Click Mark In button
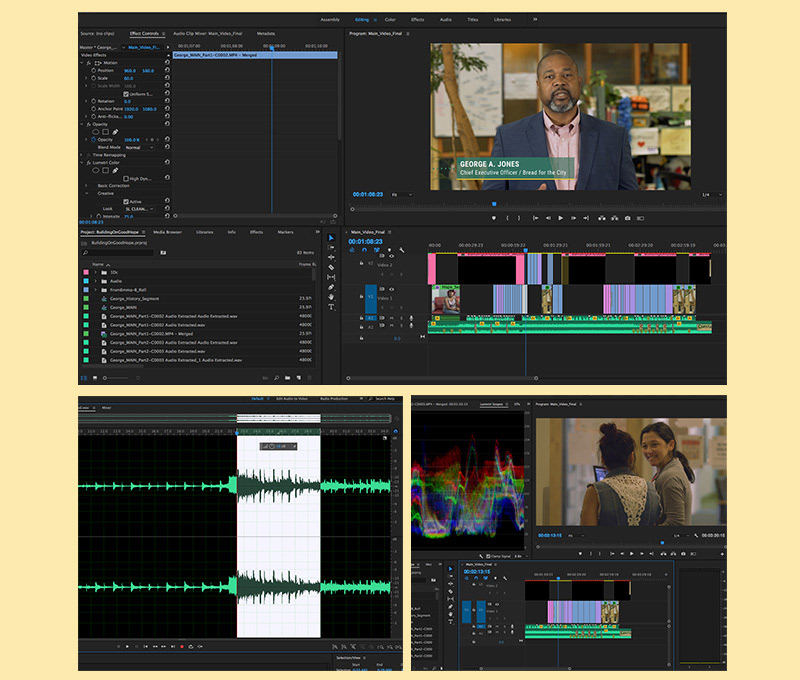The image size is (800, 680). [x=507, y=218]
